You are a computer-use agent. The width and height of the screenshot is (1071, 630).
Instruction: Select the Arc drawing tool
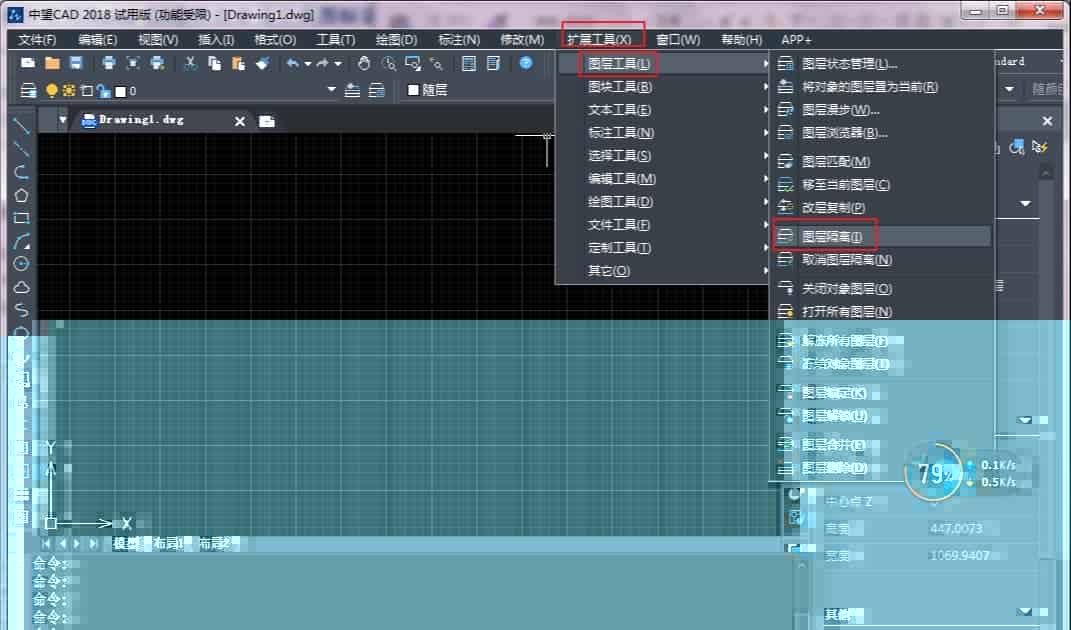pyautogui.click(x=21, y=241)
